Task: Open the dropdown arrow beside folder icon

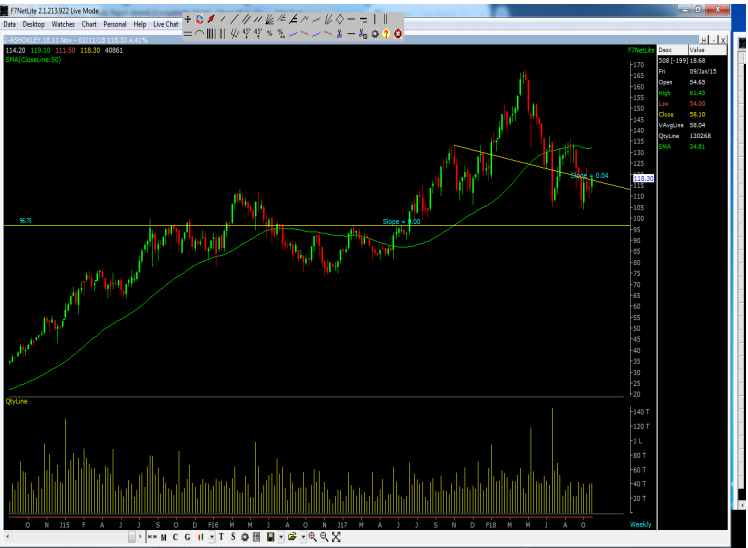Action: (303, 537)
